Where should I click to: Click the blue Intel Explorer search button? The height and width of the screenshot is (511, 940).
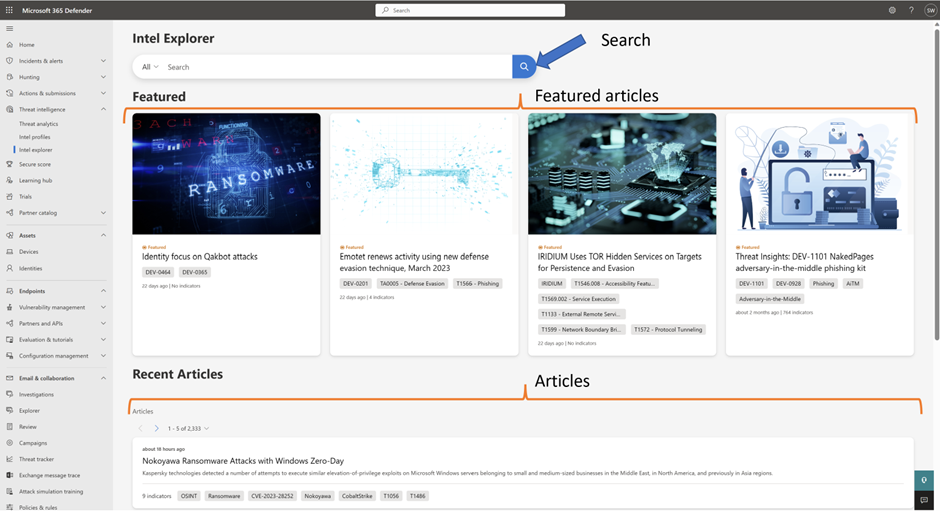524,67
